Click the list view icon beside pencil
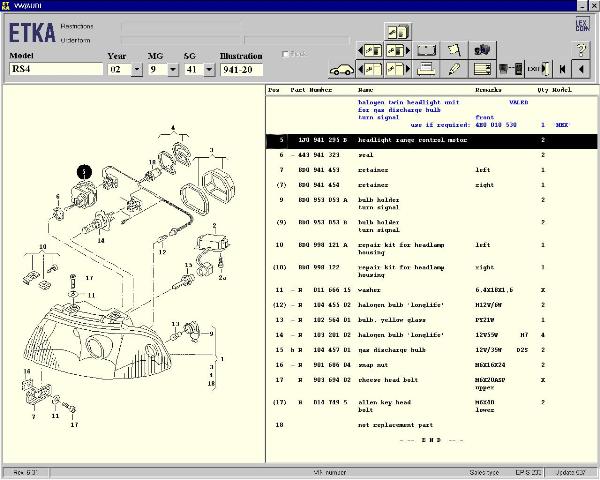The image size is (600, 480). (x=481, y=69)
